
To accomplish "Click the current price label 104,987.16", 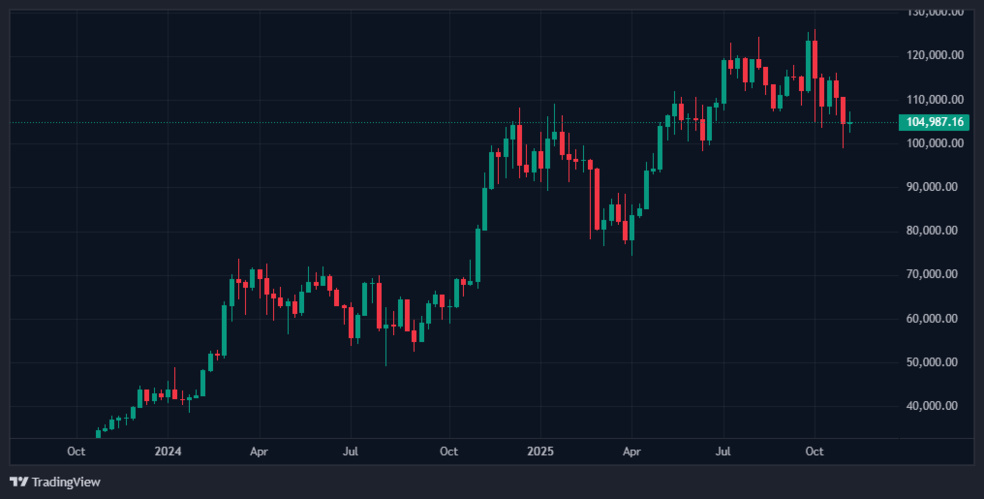I will [x=934, y=122].
